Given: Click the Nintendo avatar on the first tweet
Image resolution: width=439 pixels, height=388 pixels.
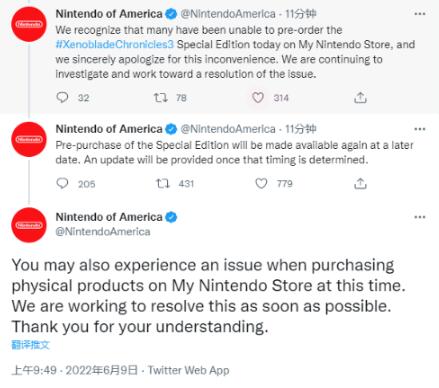Looking at the screenshot, I should click(x=29, y=24).
